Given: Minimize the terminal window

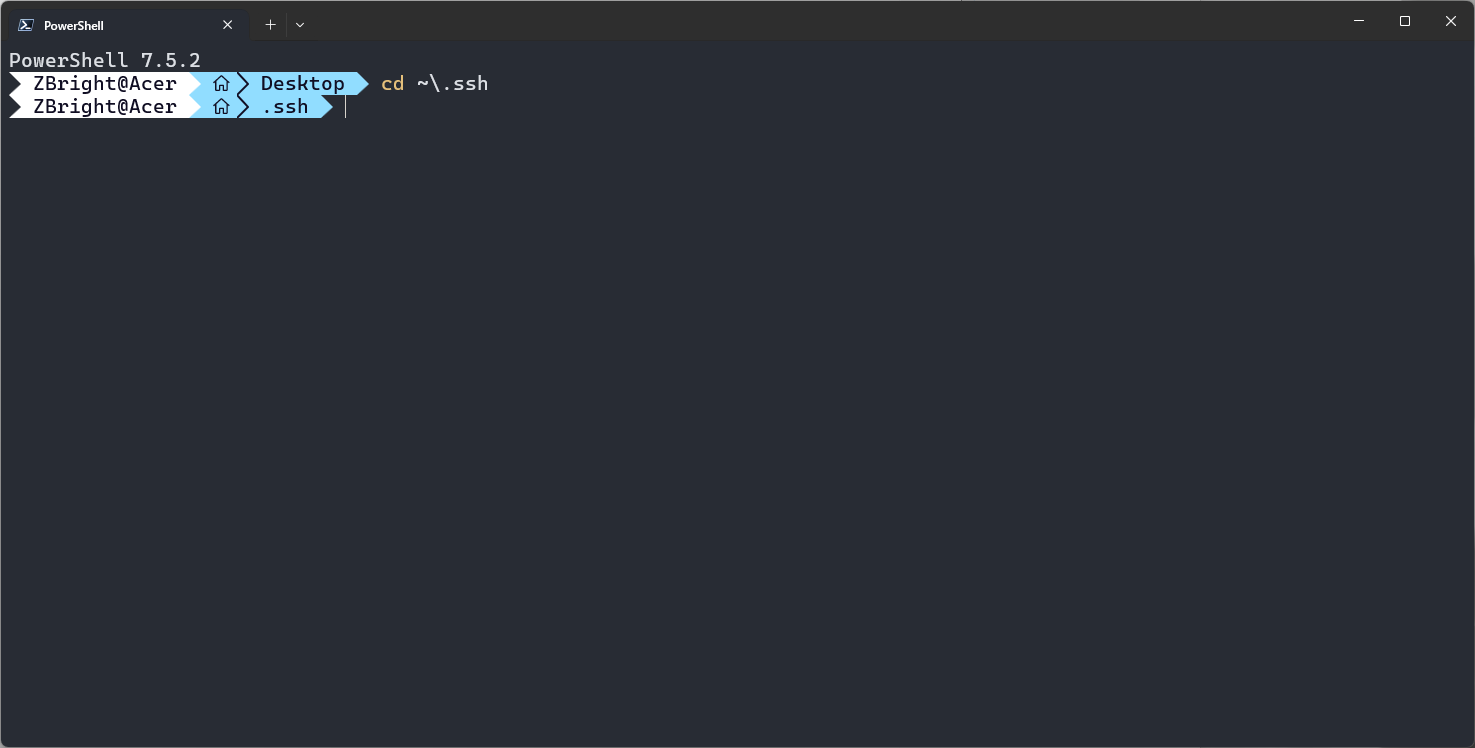Looking at the screenshot, I should [1359, 21].
